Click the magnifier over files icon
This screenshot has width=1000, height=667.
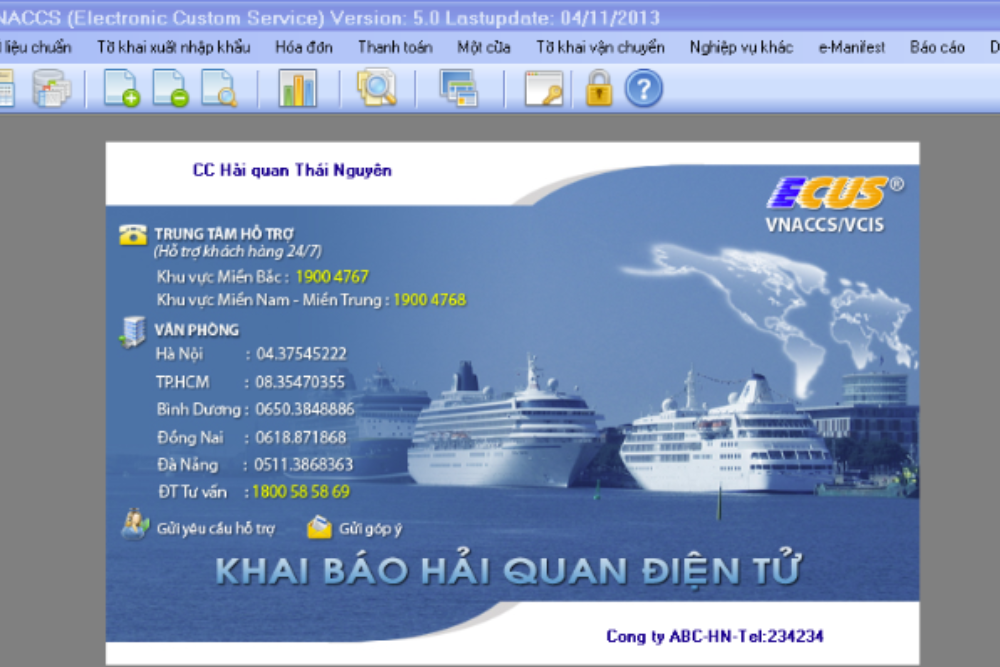pyautogui.click(x=377, y=88)
